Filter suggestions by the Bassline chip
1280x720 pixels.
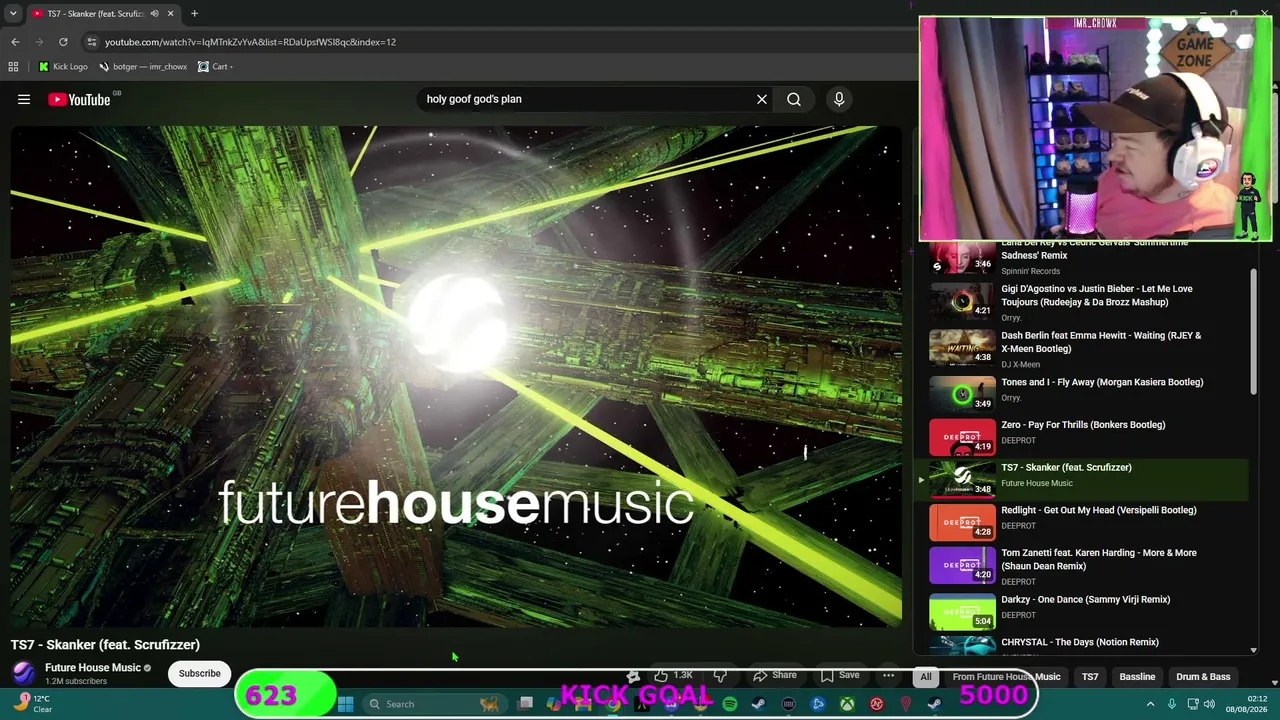coord(1137,677)
